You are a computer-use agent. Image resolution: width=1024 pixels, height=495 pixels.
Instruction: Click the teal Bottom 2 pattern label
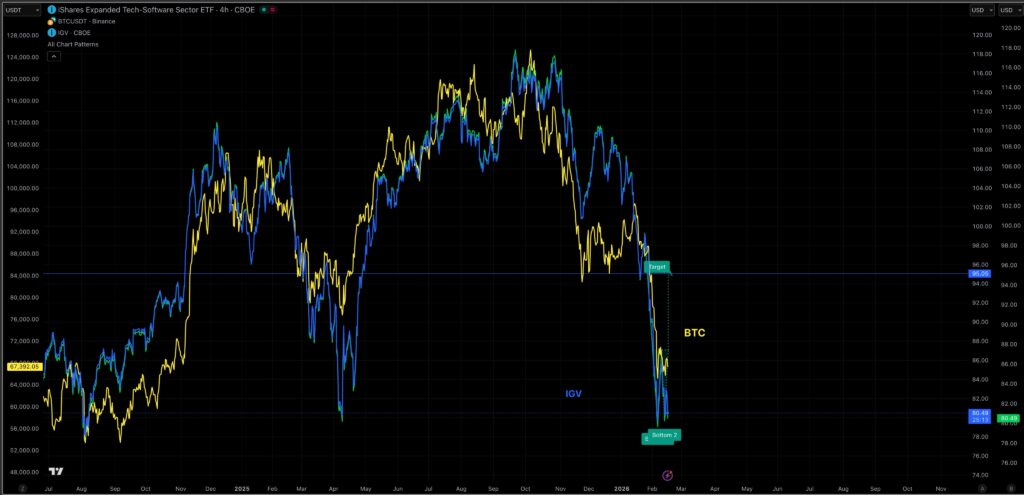[x=665, y=435]
